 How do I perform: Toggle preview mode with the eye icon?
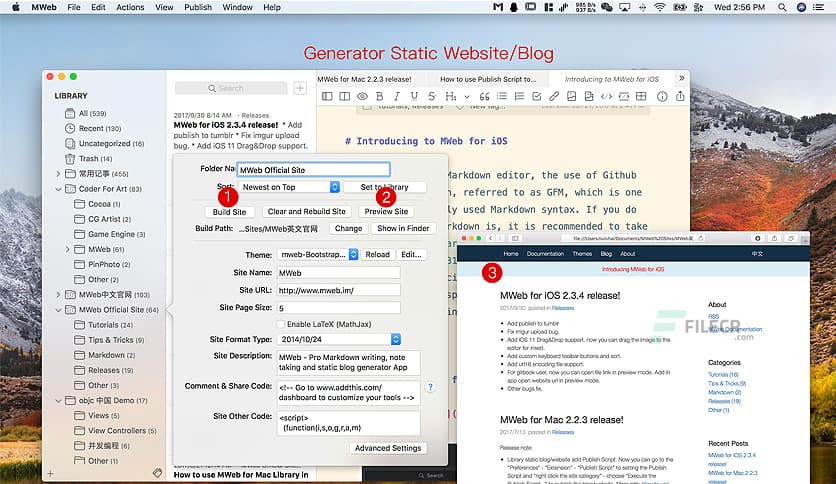[363, 96]
